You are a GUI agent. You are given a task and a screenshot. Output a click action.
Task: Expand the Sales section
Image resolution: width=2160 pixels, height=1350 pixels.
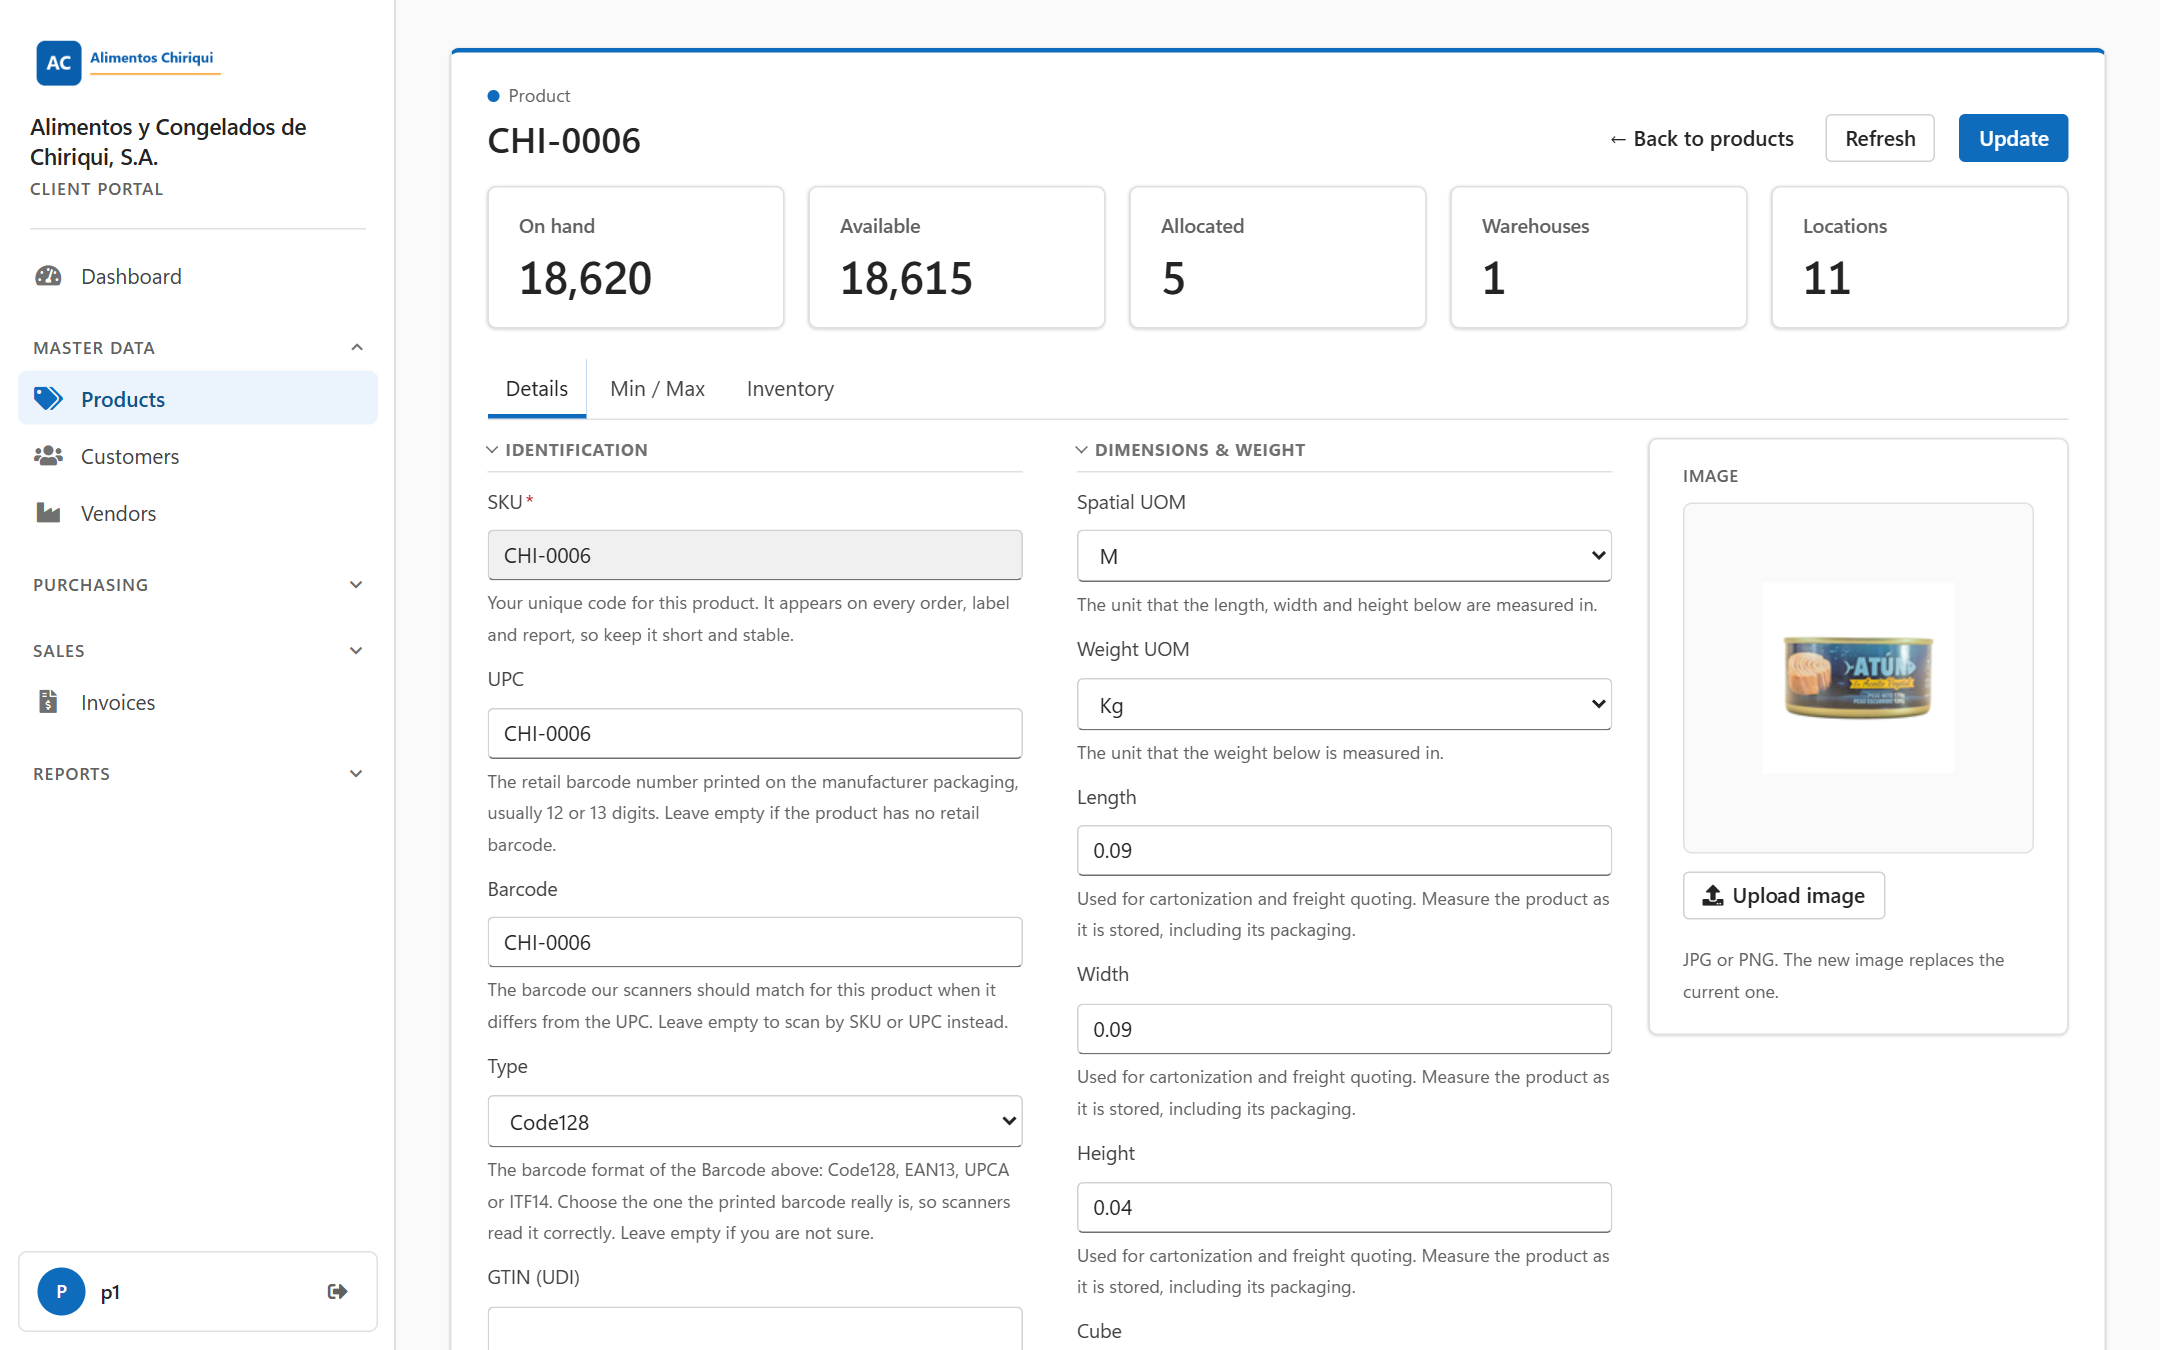(x=356, y=650)
